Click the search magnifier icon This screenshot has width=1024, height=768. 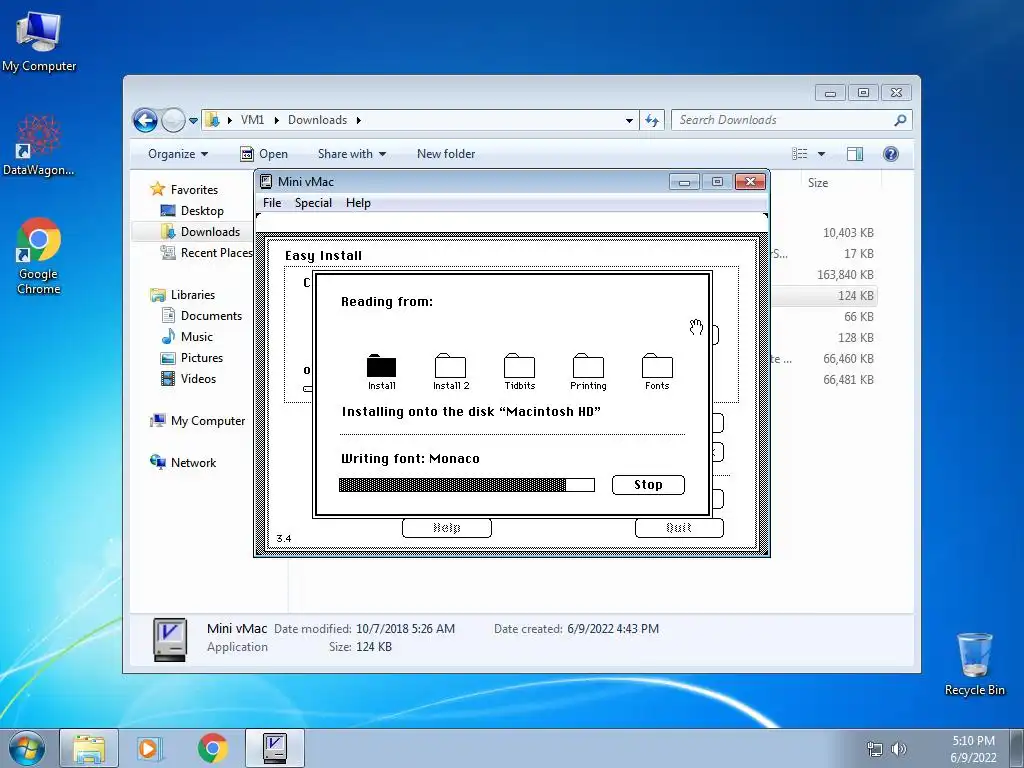tap(901, 120)
